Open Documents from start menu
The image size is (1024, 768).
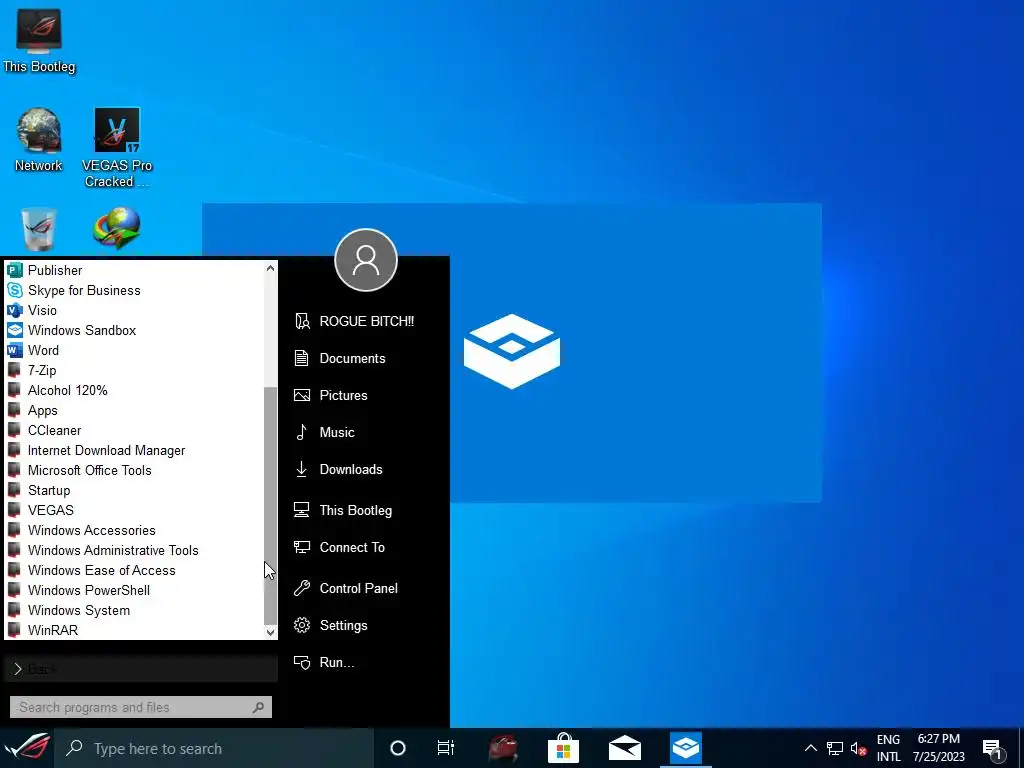tap(366, 358)
